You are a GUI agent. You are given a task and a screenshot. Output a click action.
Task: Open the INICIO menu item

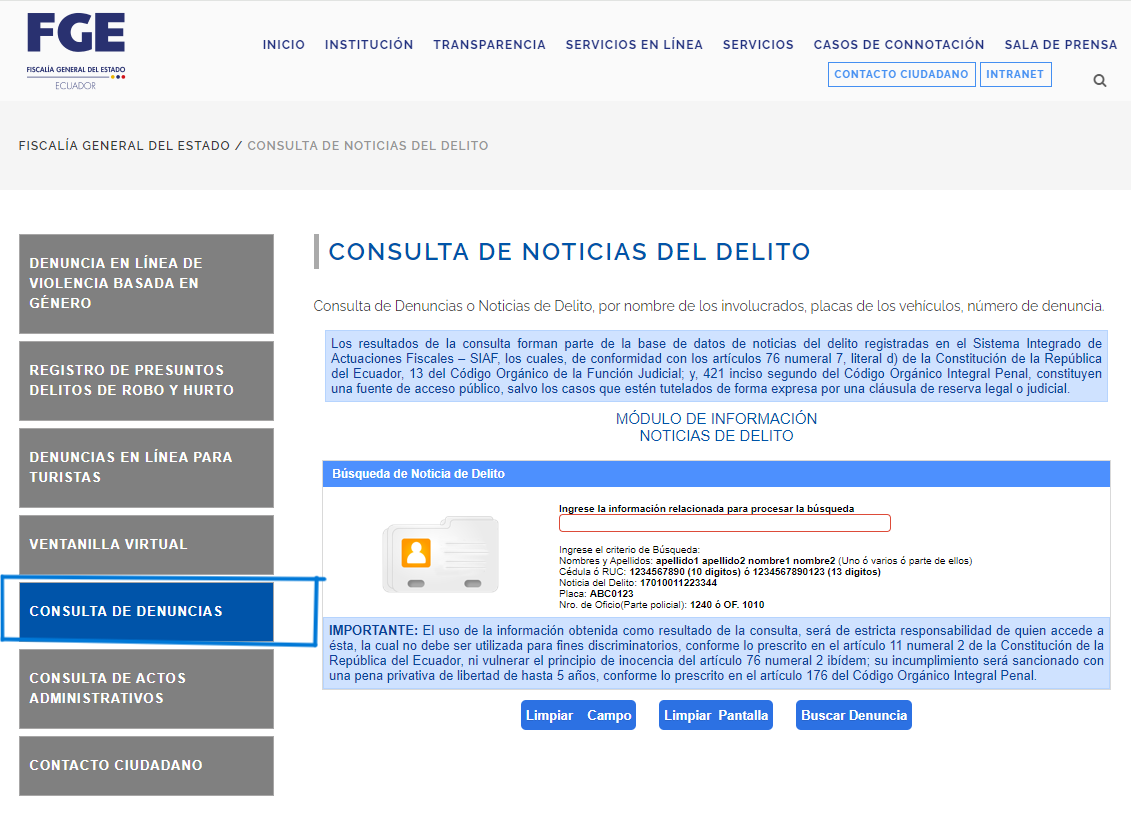pos(284,45)
